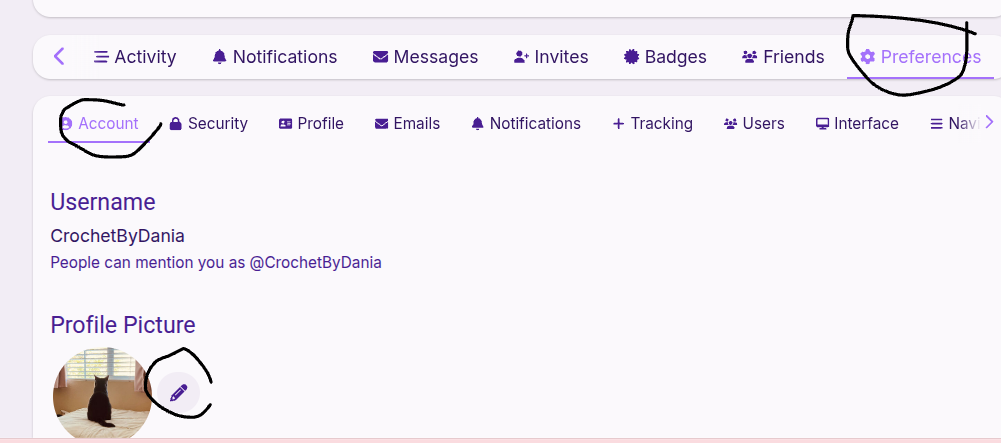
Task: Open the Users preferences tab
Action: pos(754,123)
